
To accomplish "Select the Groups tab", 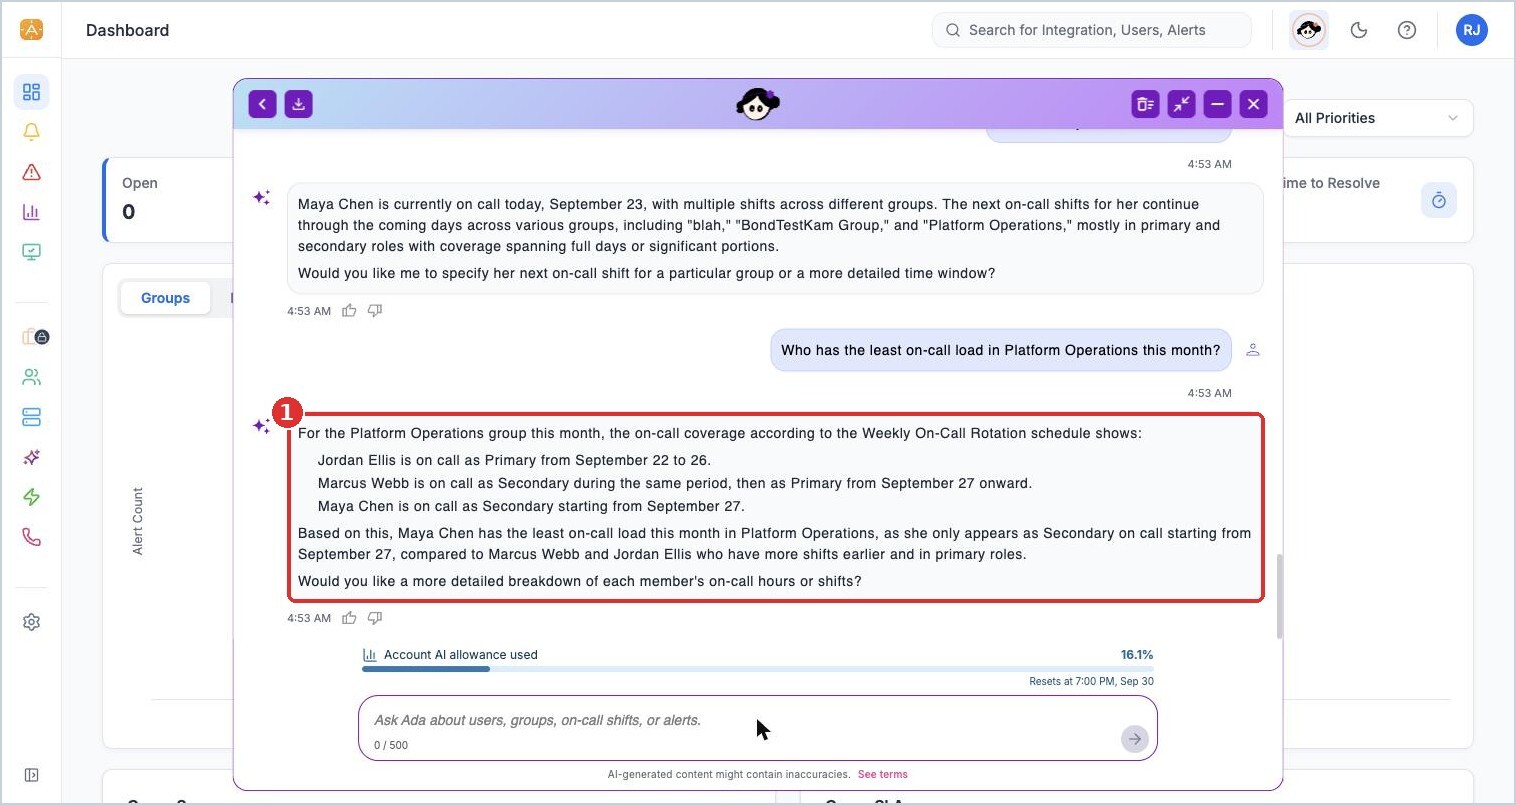I will click(x=165, y=298).
